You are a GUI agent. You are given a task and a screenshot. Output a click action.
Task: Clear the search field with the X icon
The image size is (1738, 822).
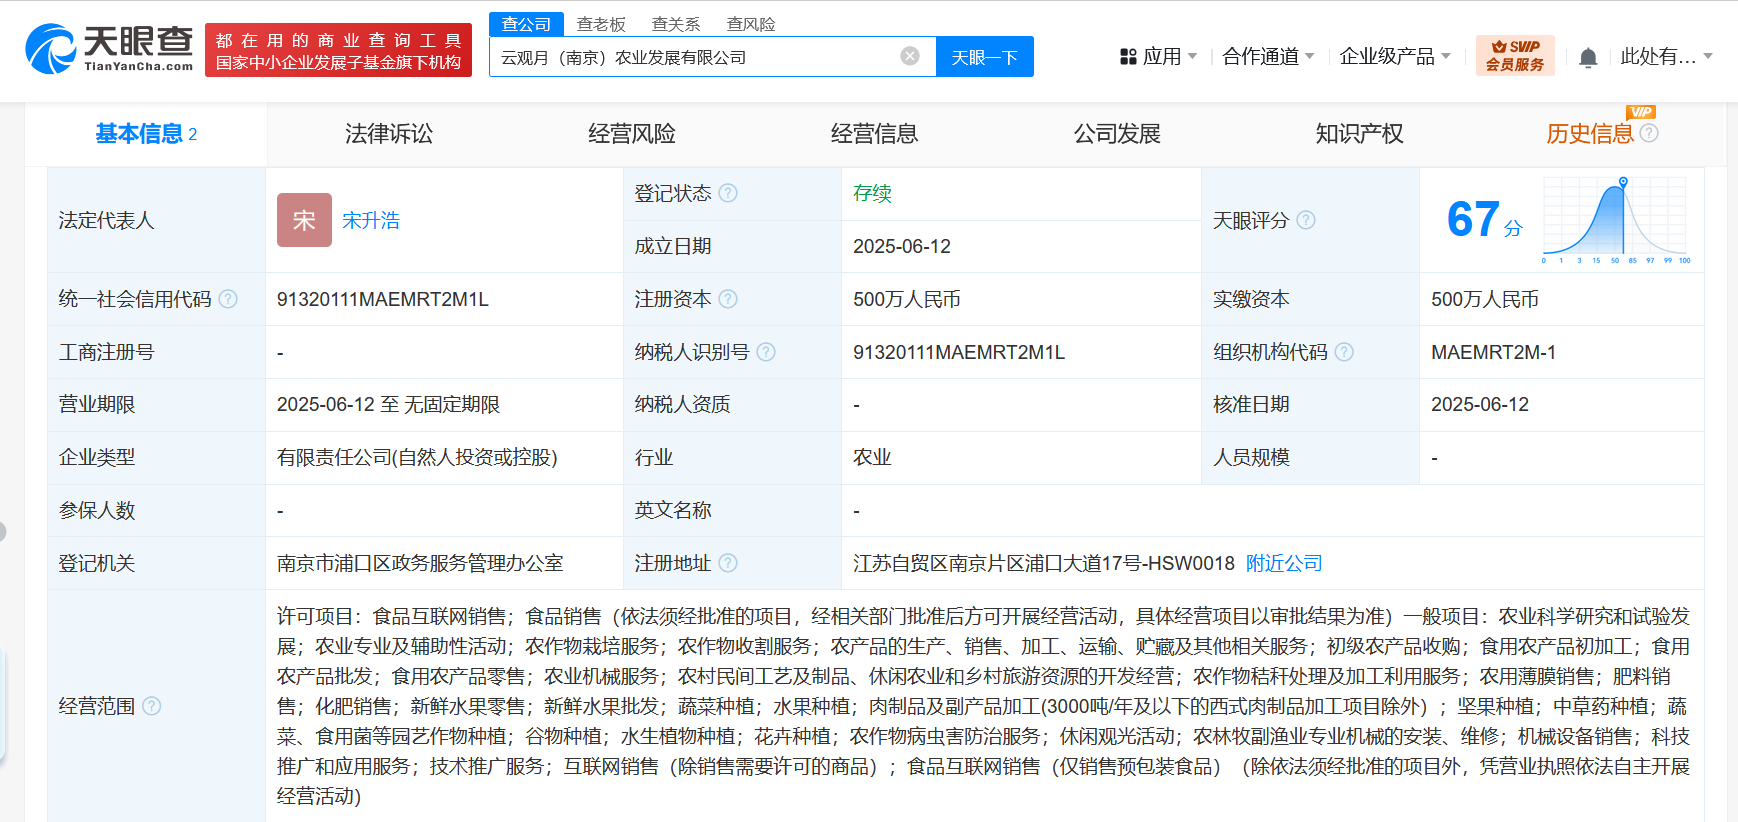pyautogui.click(x=910, y=56)
